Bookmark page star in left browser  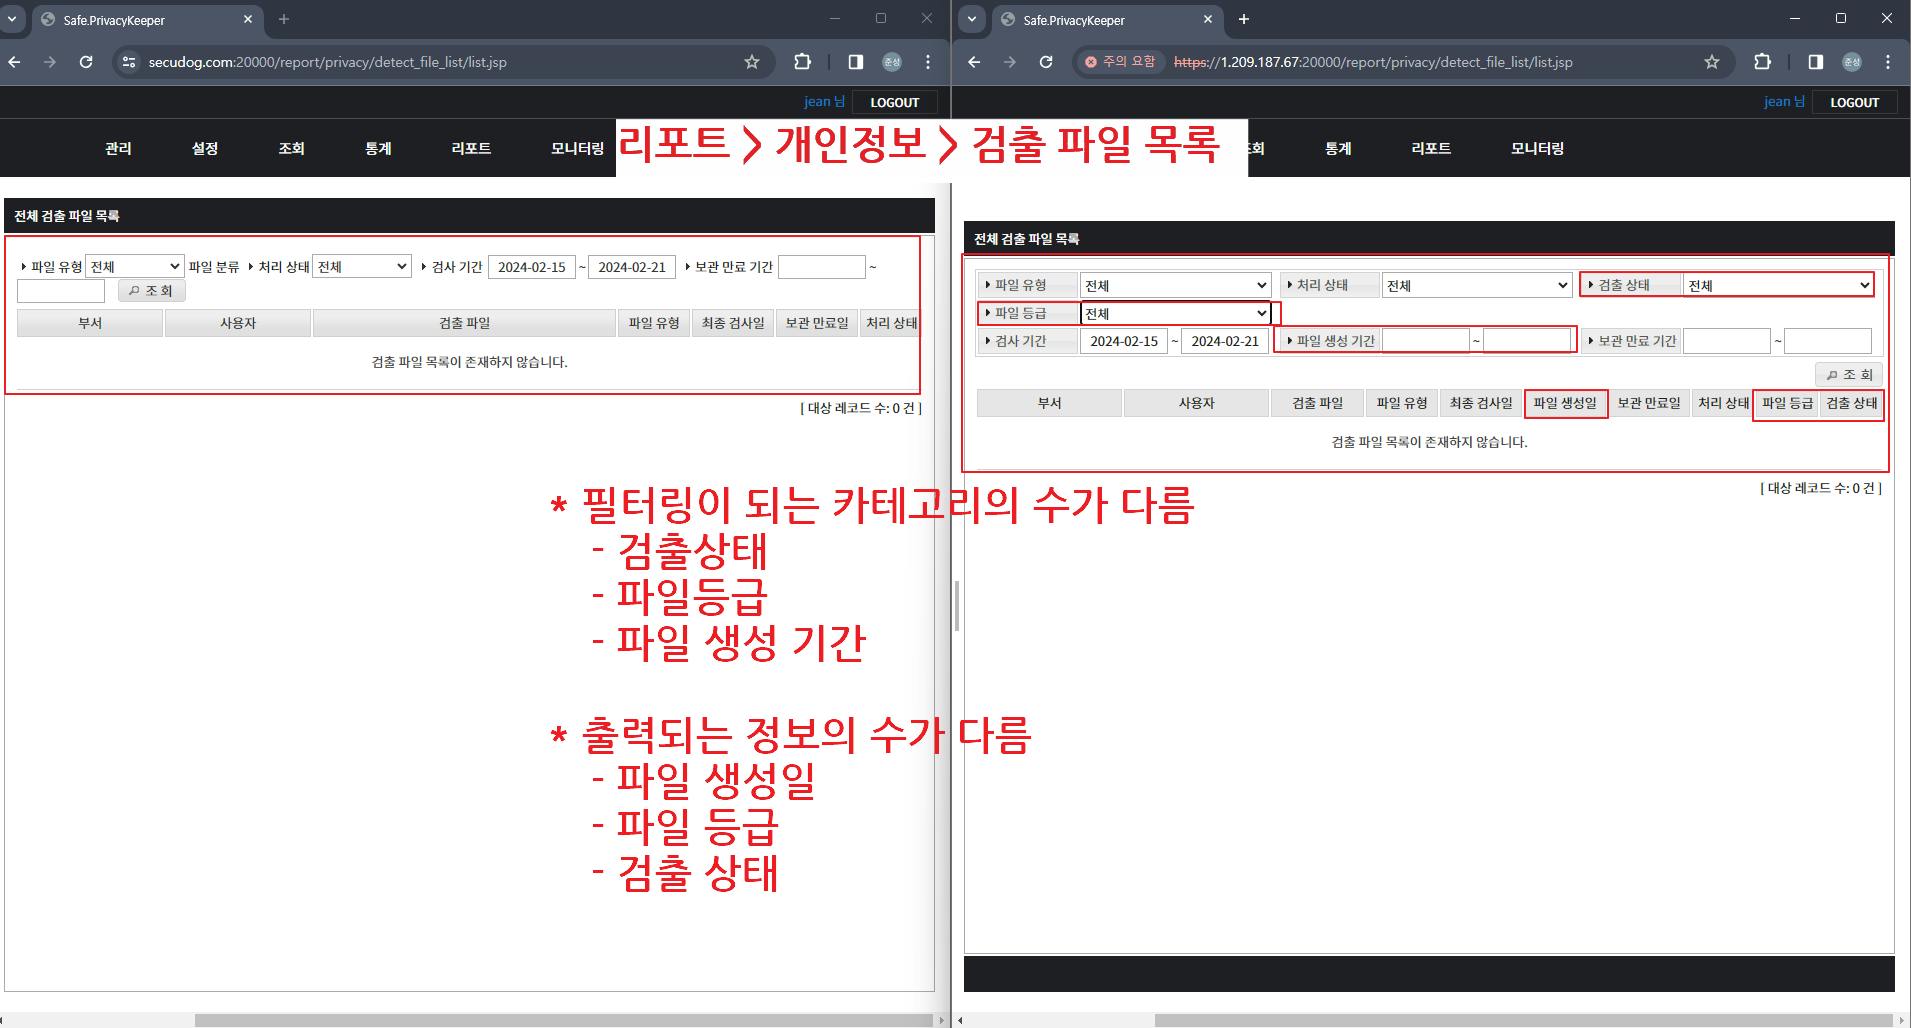752,62
